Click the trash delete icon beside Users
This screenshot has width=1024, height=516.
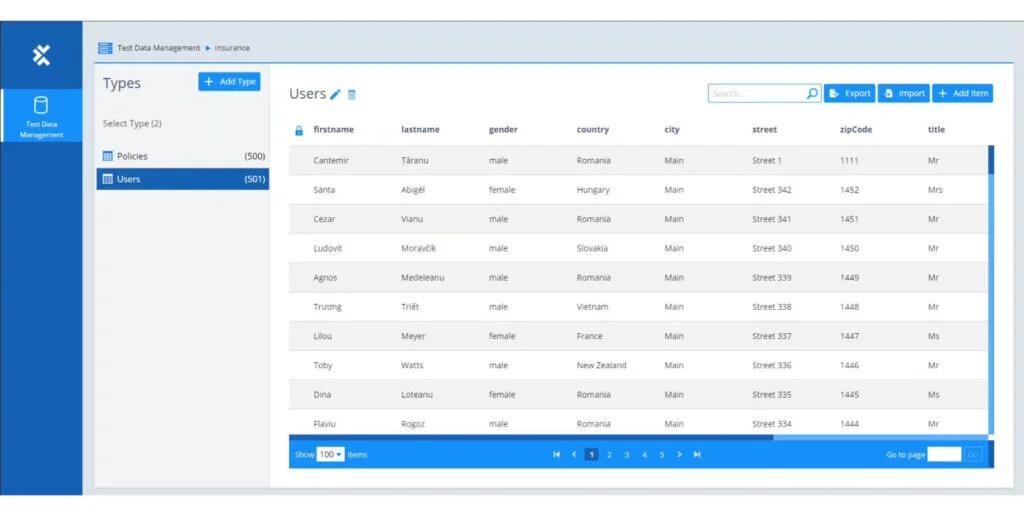[x=352, y=94]
